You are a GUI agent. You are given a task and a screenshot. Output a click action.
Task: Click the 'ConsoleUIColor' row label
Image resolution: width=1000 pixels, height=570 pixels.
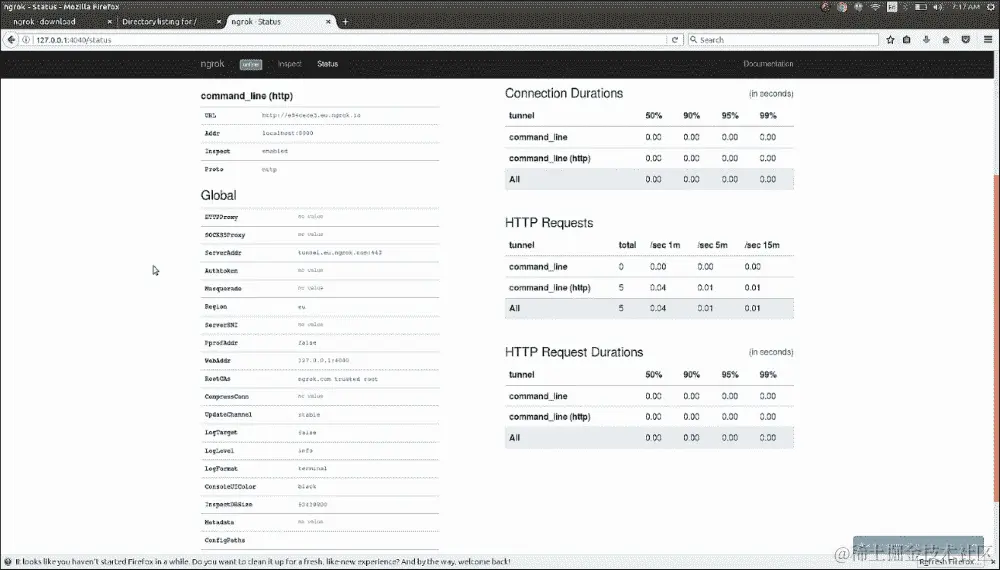(x=230, y=486)
